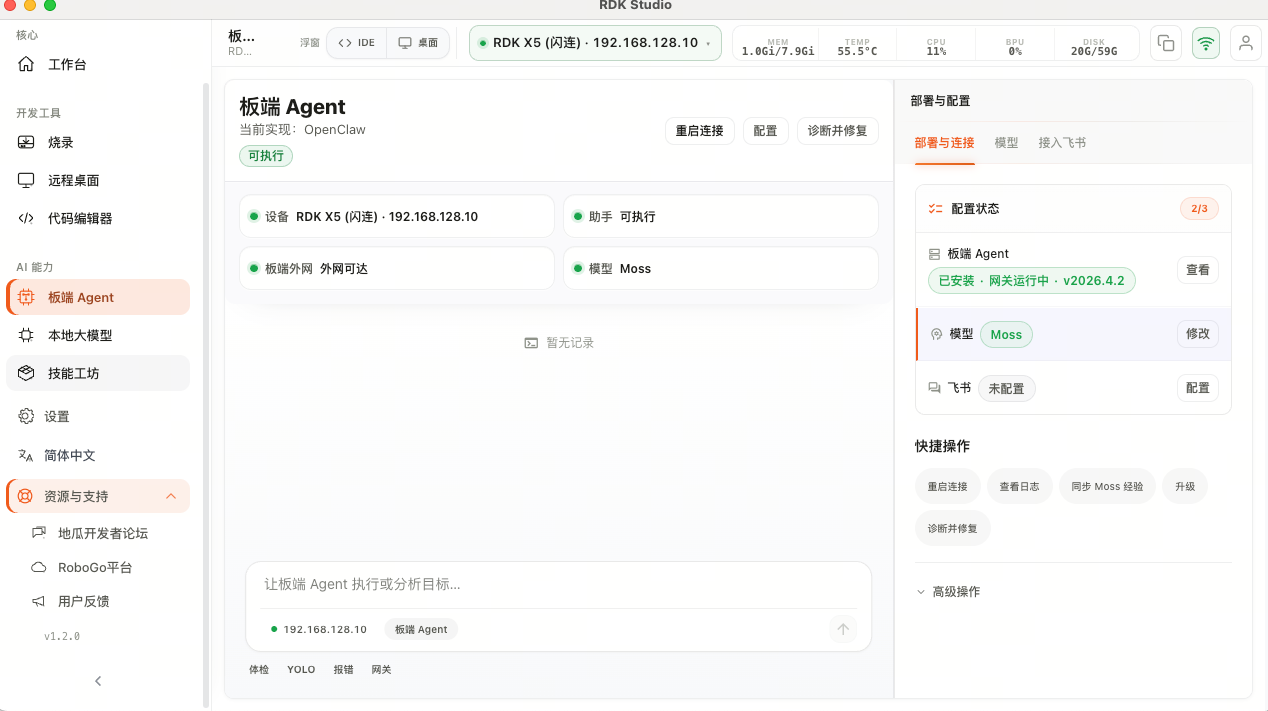Click 修改 for the model row
The width and height of the screenshot is (1268, 711).
(x=1197, y=334)
